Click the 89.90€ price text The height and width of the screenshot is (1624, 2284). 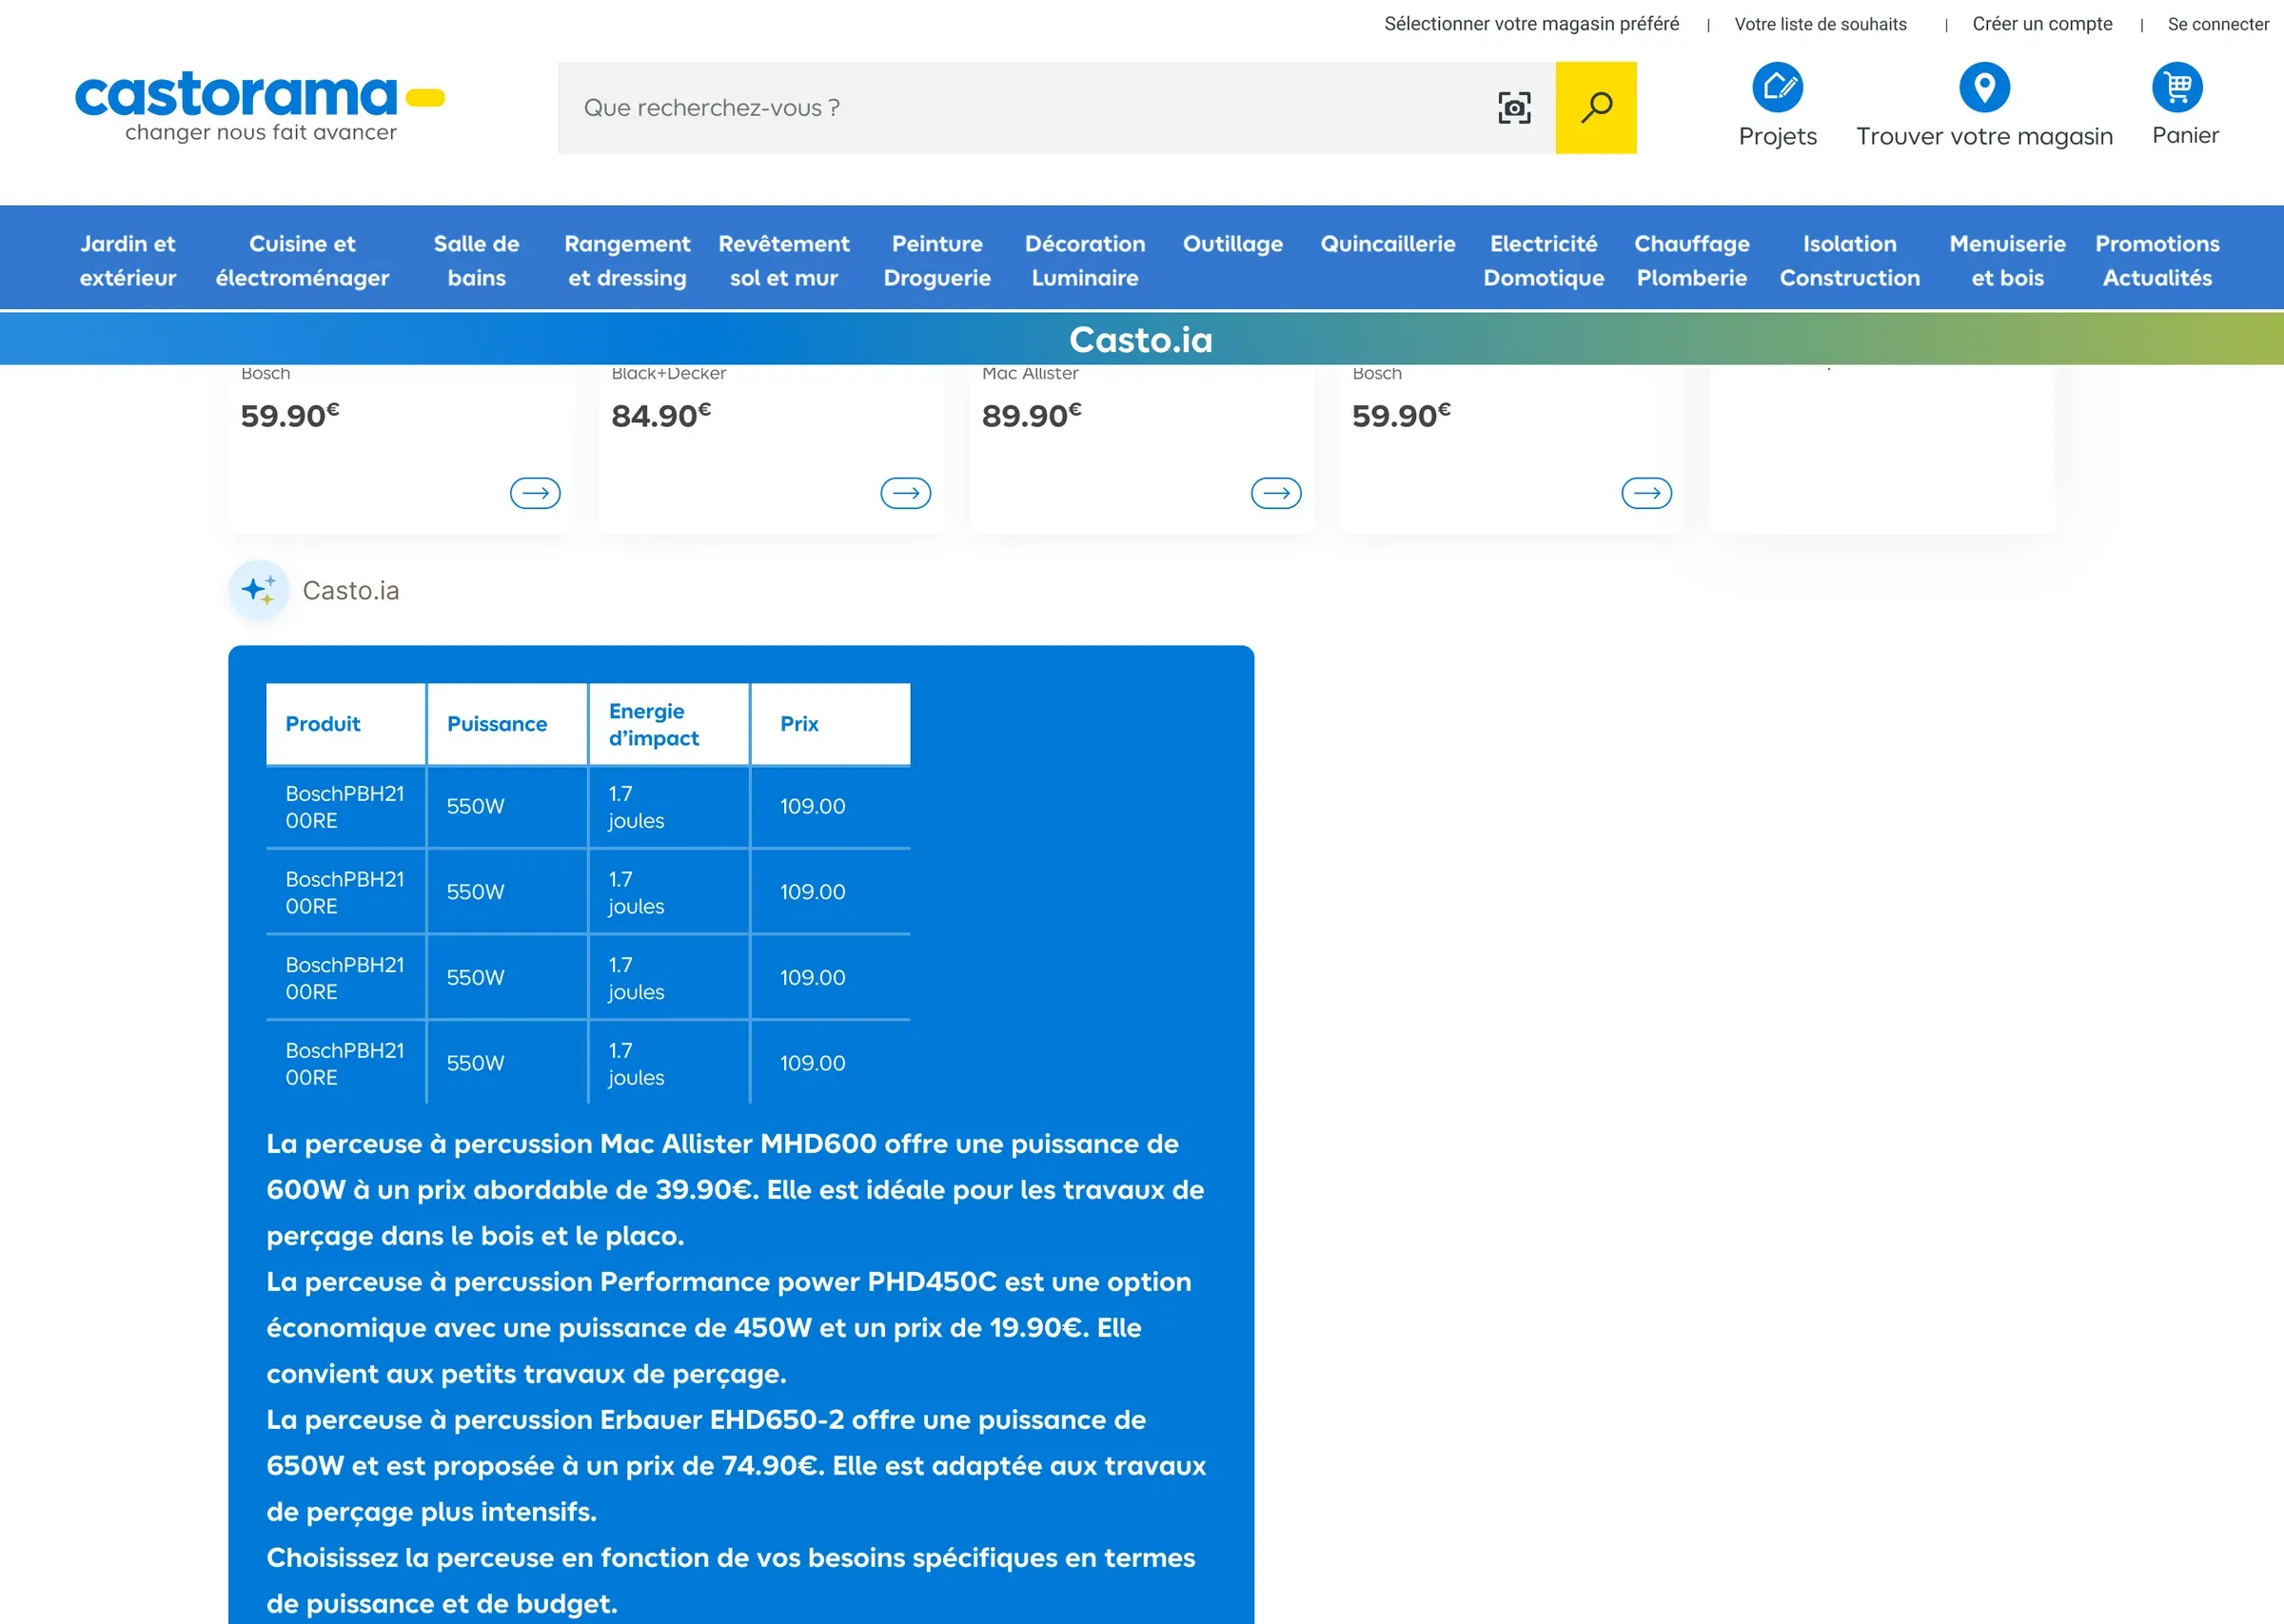(x=1032, y=415)
